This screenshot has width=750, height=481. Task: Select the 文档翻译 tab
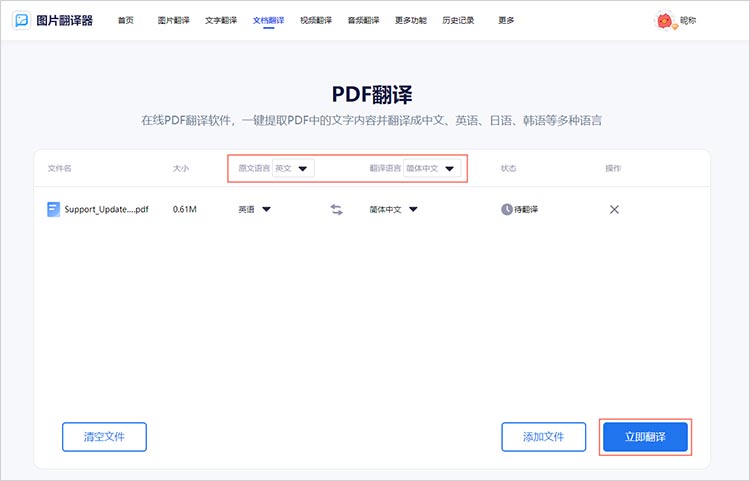(268, 21)
